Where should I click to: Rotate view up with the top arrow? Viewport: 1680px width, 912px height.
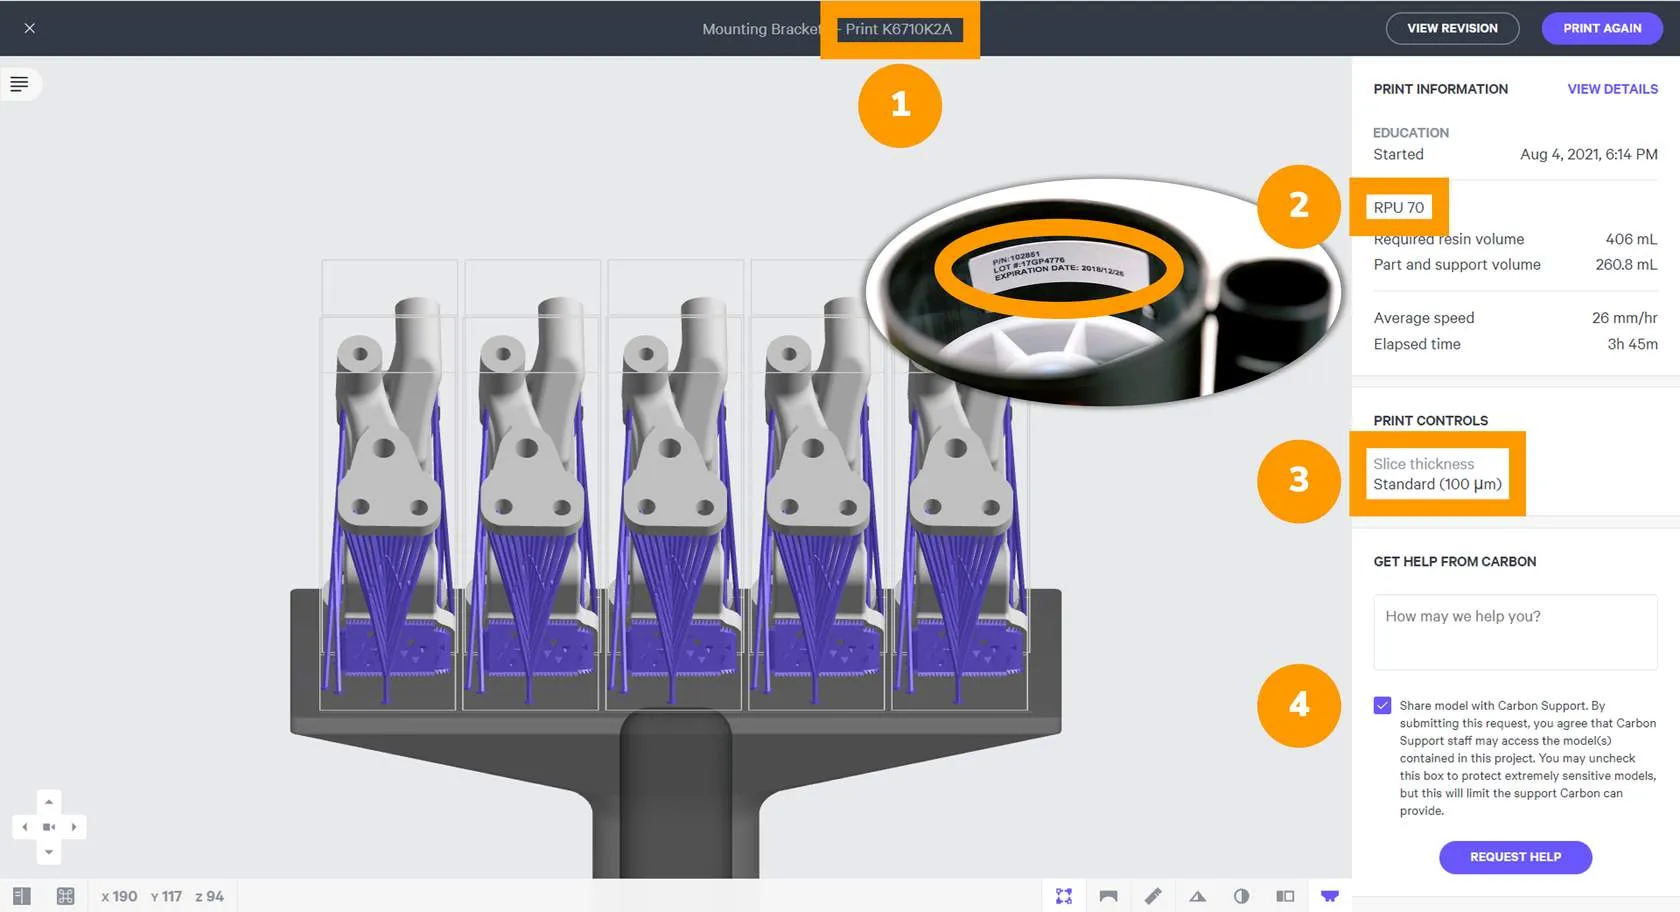49,802
